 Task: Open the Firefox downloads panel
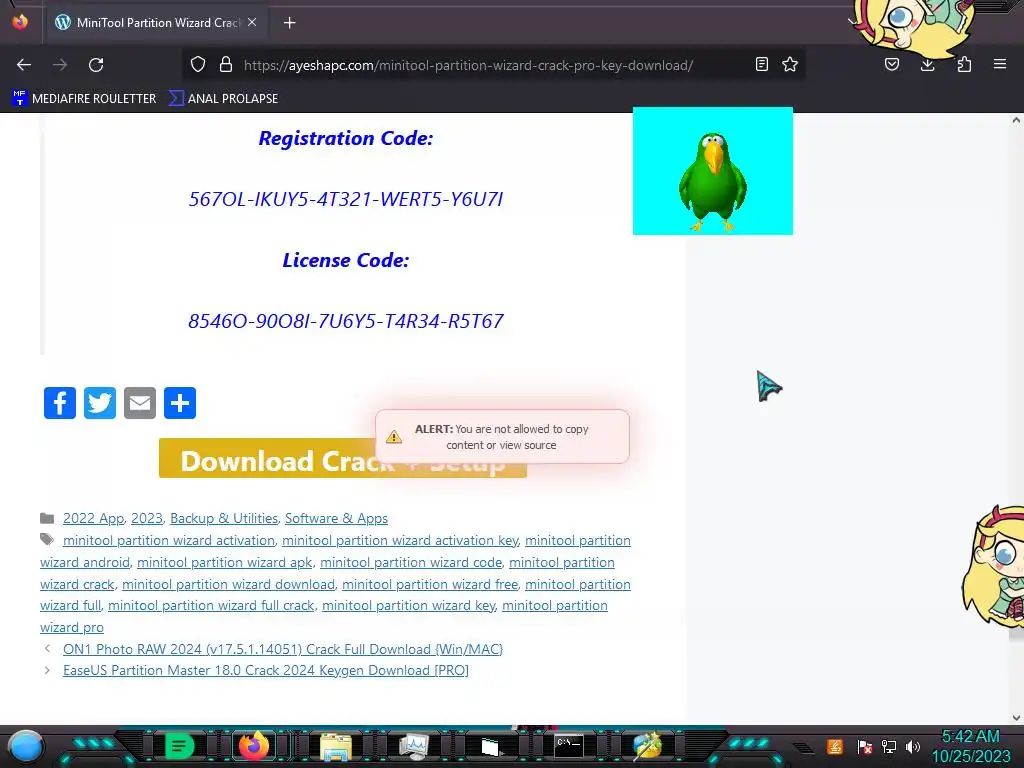tap(927, 65)
